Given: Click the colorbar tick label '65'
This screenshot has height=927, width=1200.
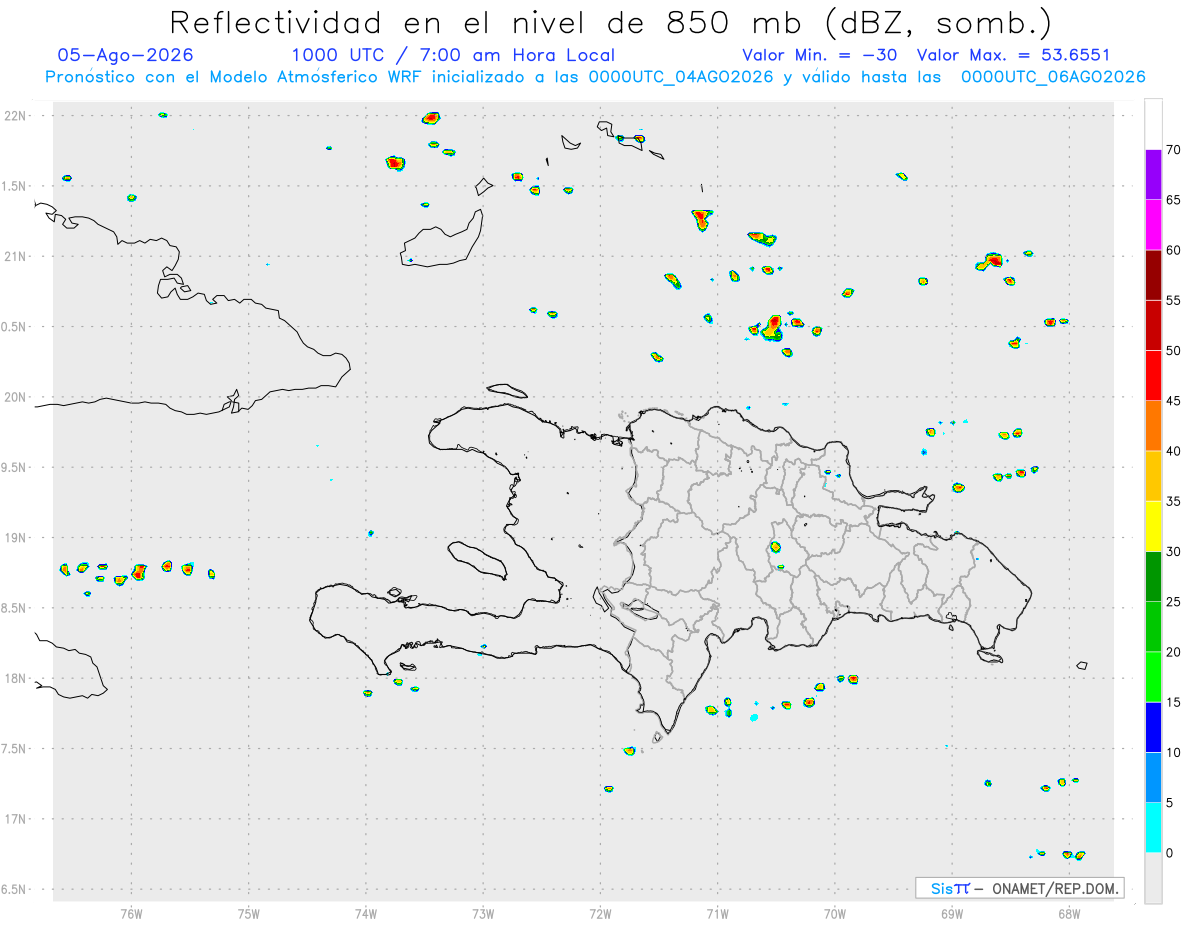Looking at the screenshot, I should pos(1174,200).
